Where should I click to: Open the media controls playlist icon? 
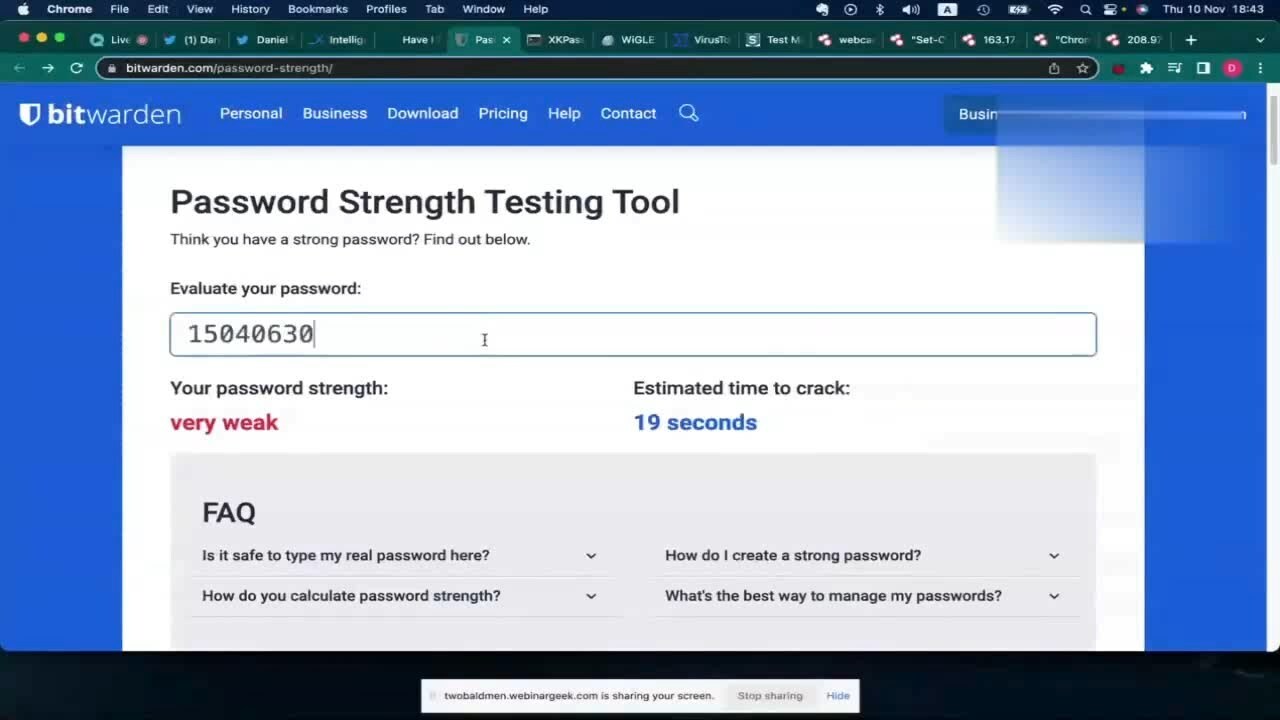tap(1175, 68)
